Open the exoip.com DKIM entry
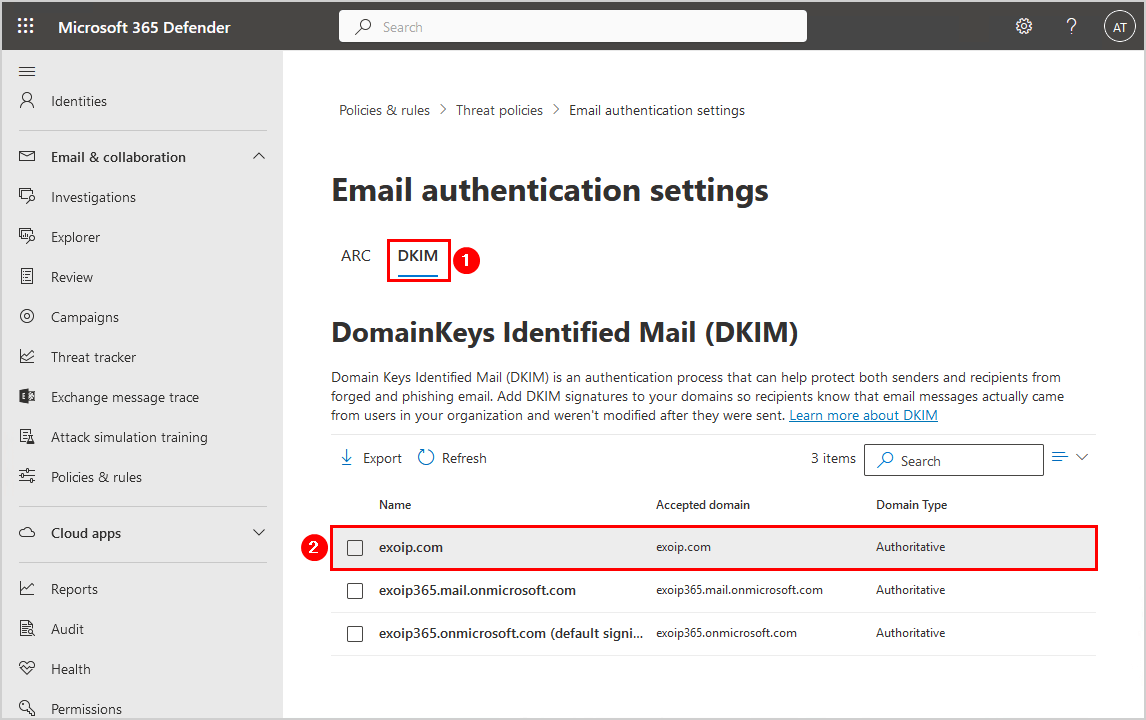1146x720 pixels. pos(411,547)
